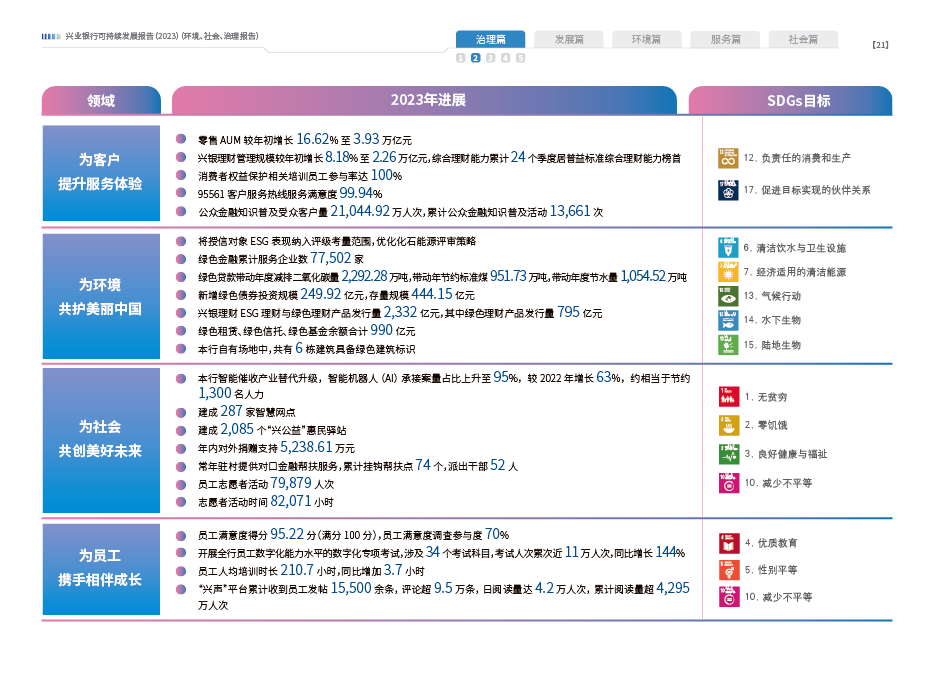
Task: Click SDG 4 quality education book icon
Action: [x=727, y=544]
